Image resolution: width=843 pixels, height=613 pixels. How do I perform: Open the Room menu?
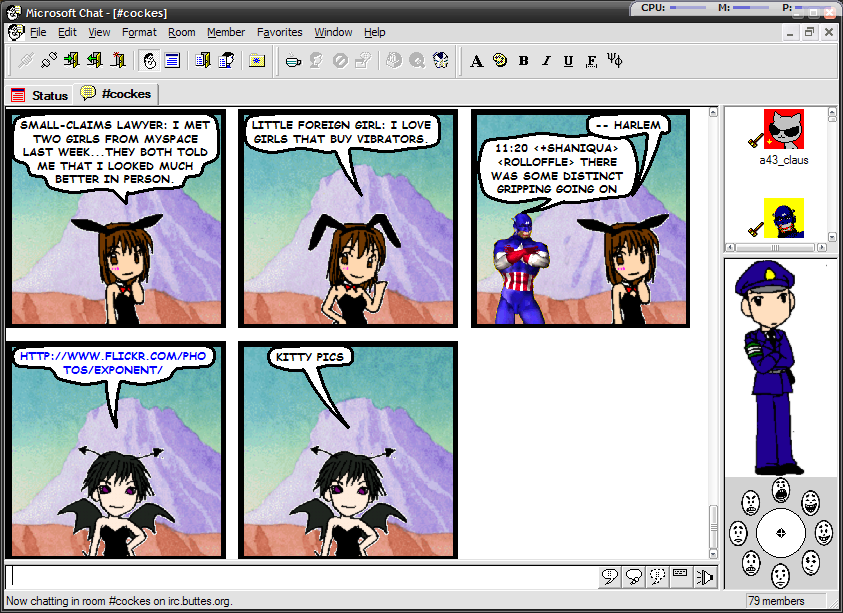[x=182, y=32]
